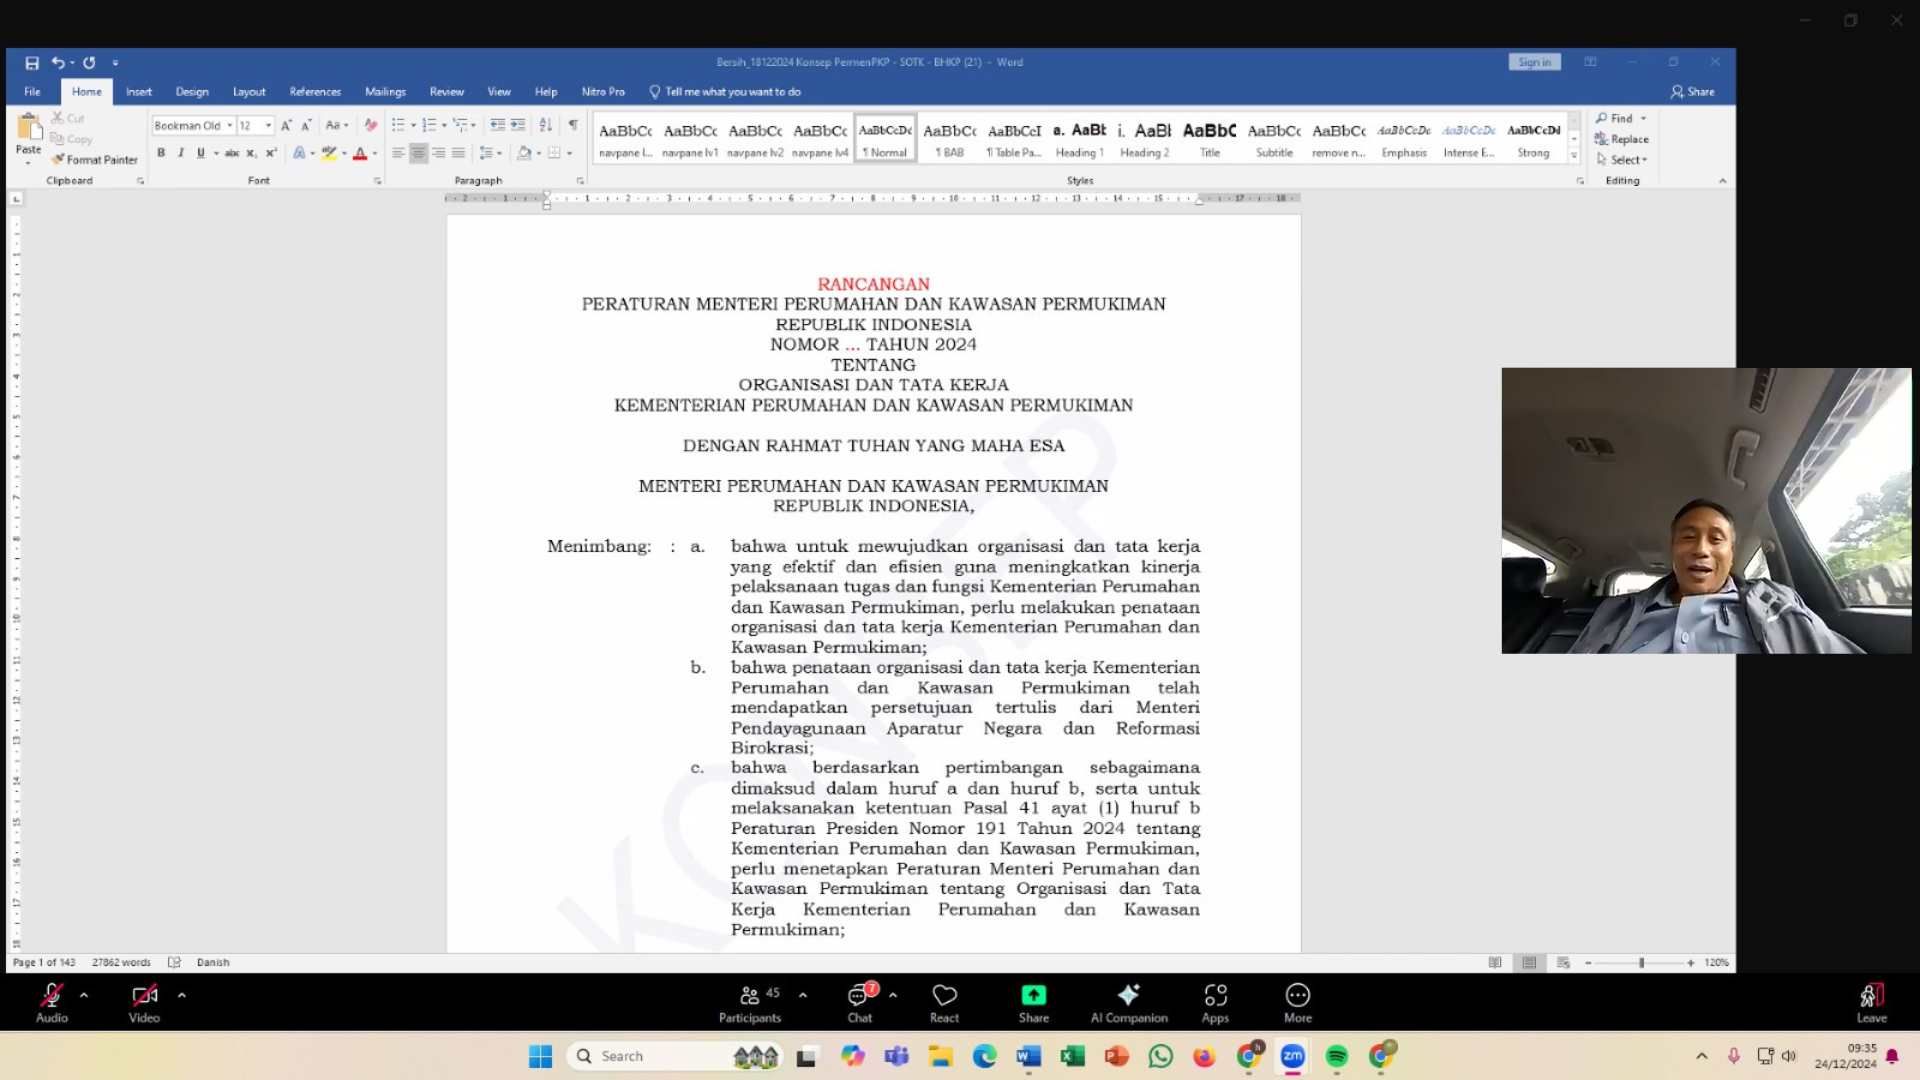Toggle Show/Hide paragraph marks
The width and height of the screenshot is (1920, 1080).
pyautogui.click(x=573, y=125)
